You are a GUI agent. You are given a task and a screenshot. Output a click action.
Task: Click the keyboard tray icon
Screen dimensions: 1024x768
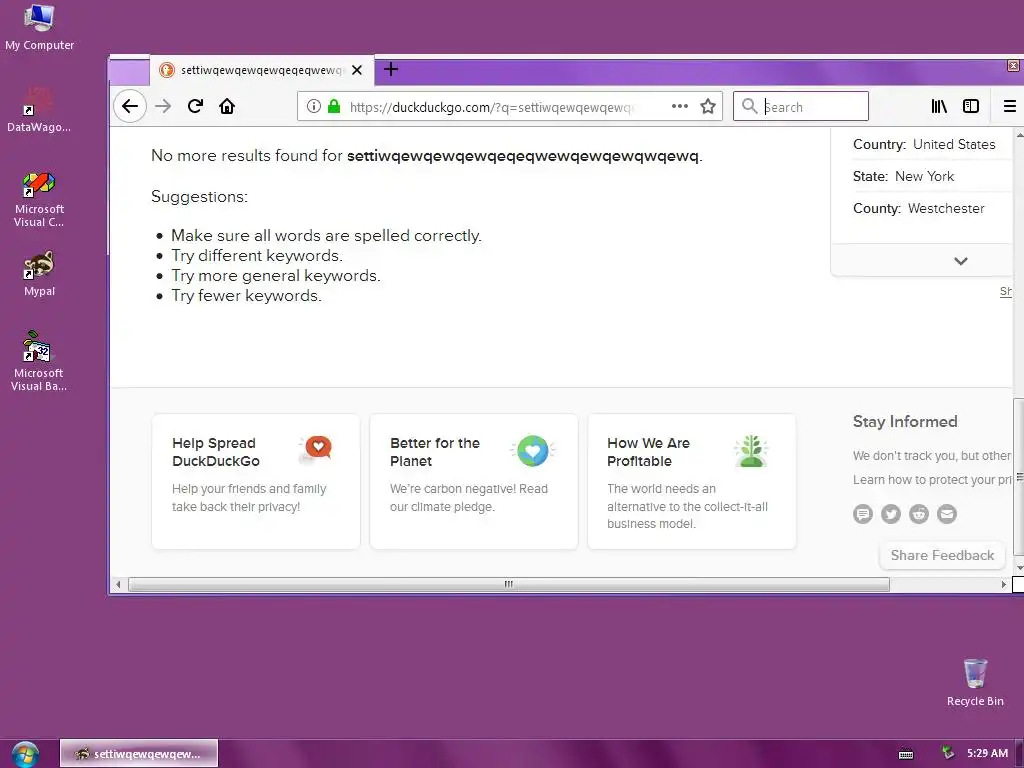click(x=906, y=754)
